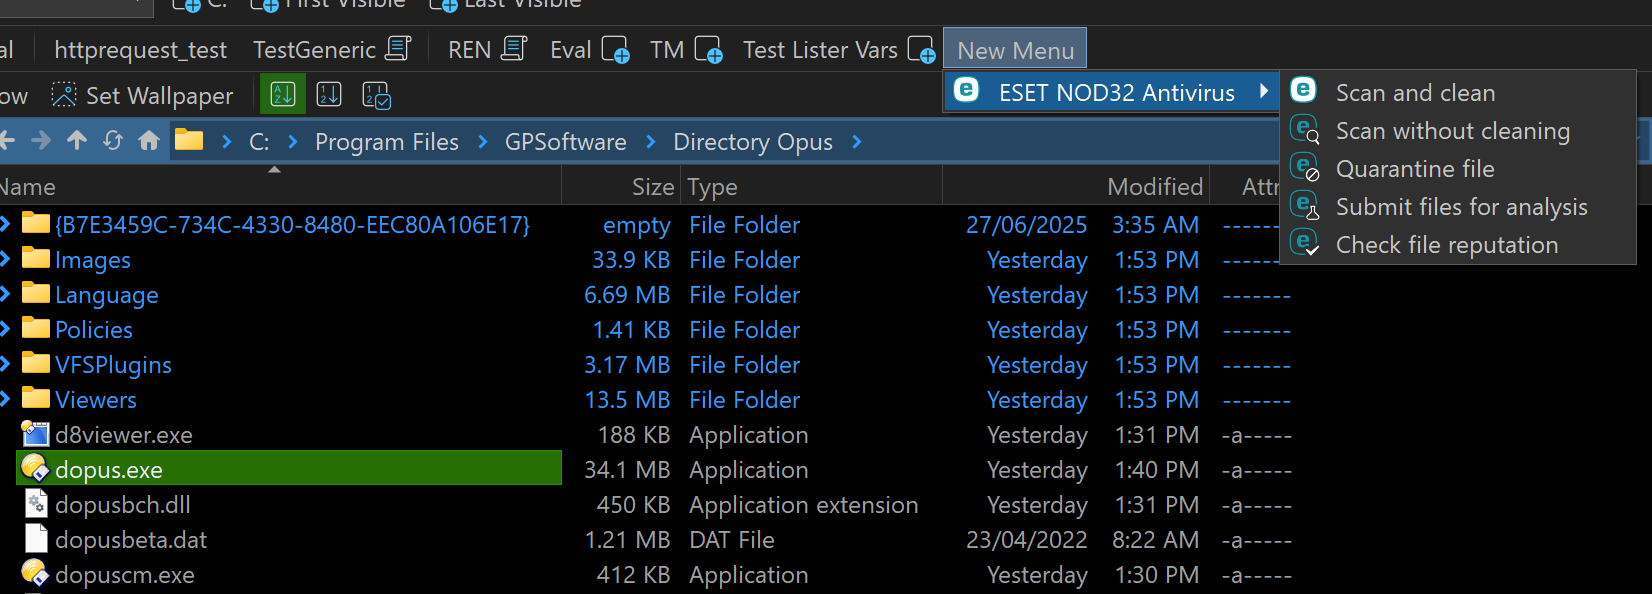This screenshot has height=594, width=1652.
Task: Expand the VFSPlugins folder tree arrow
Action: (6, 365)
